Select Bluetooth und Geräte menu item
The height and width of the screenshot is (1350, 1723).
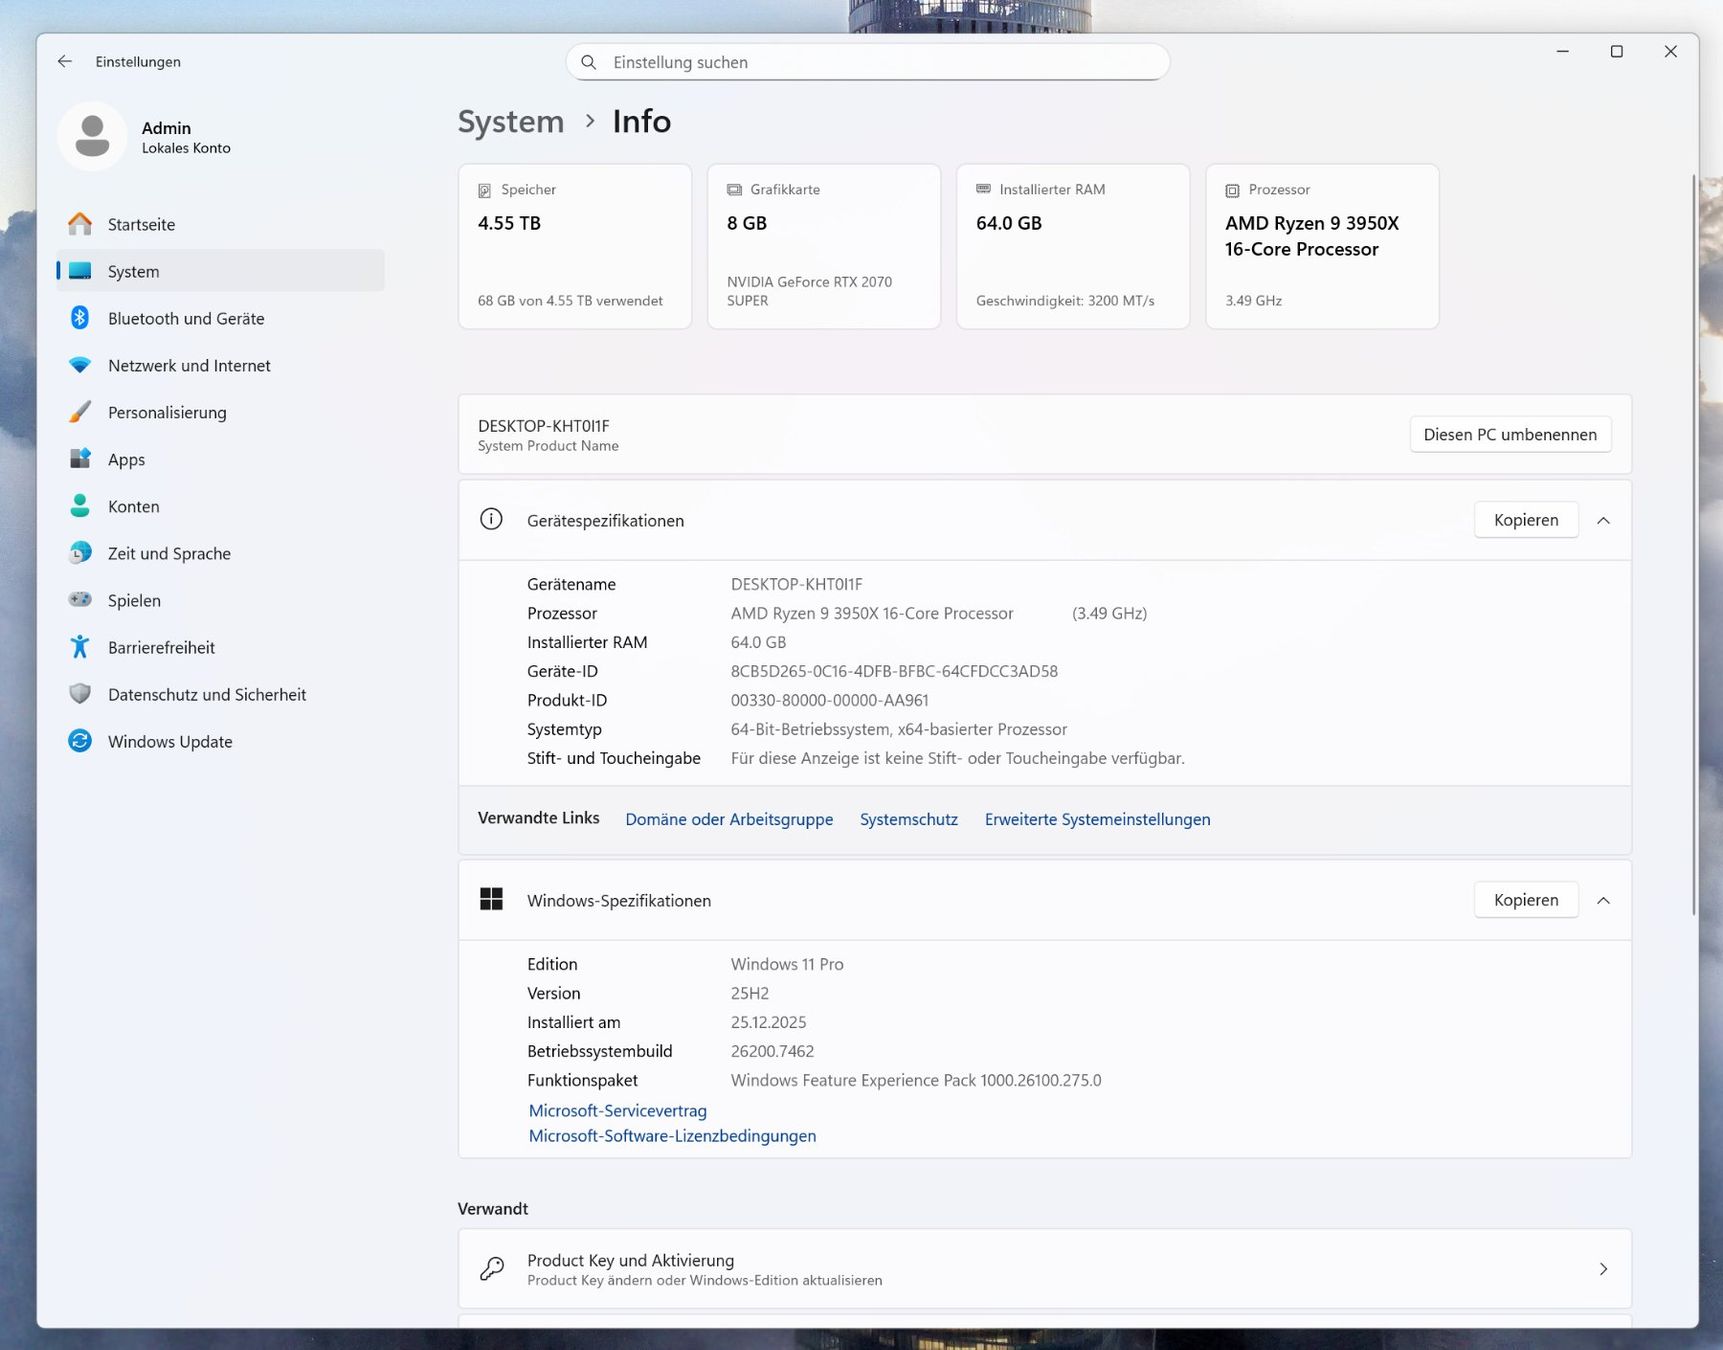[220, 318]
